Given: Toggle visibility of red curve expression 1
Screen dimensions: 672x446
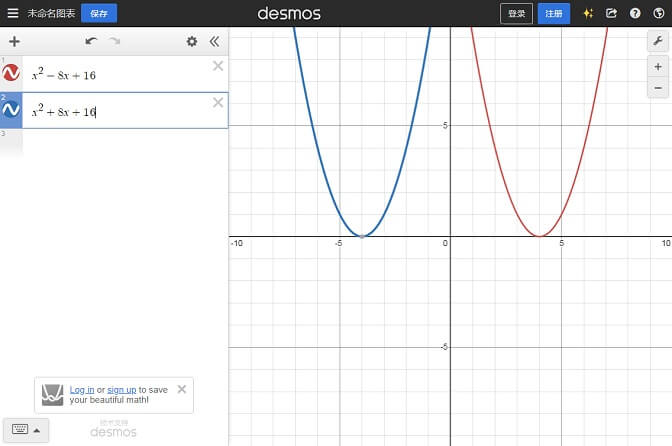Looking at the screenshot, I should click(x=11, y=73).
